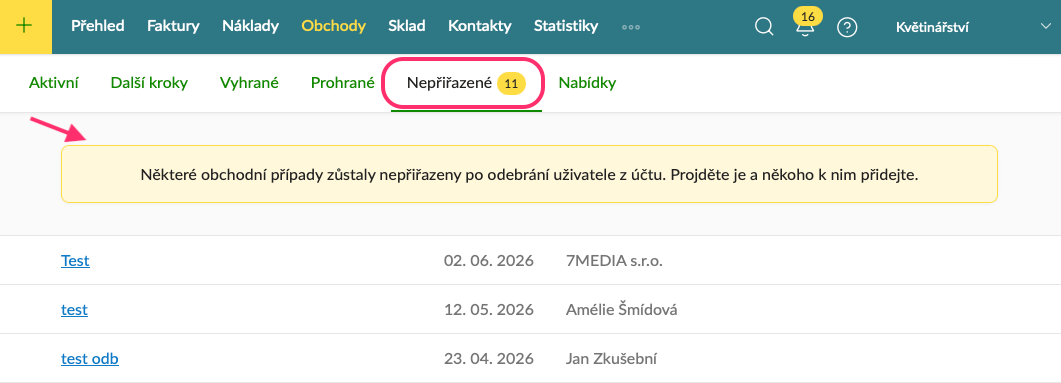Switch to the Vyhrané tab

(x=249, y=83)
